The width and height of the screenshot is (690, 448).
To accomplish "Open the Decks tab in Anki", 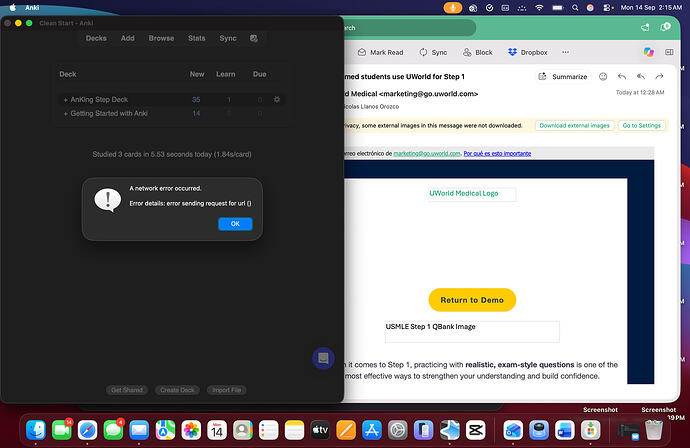I will click(x=96, y=38).
